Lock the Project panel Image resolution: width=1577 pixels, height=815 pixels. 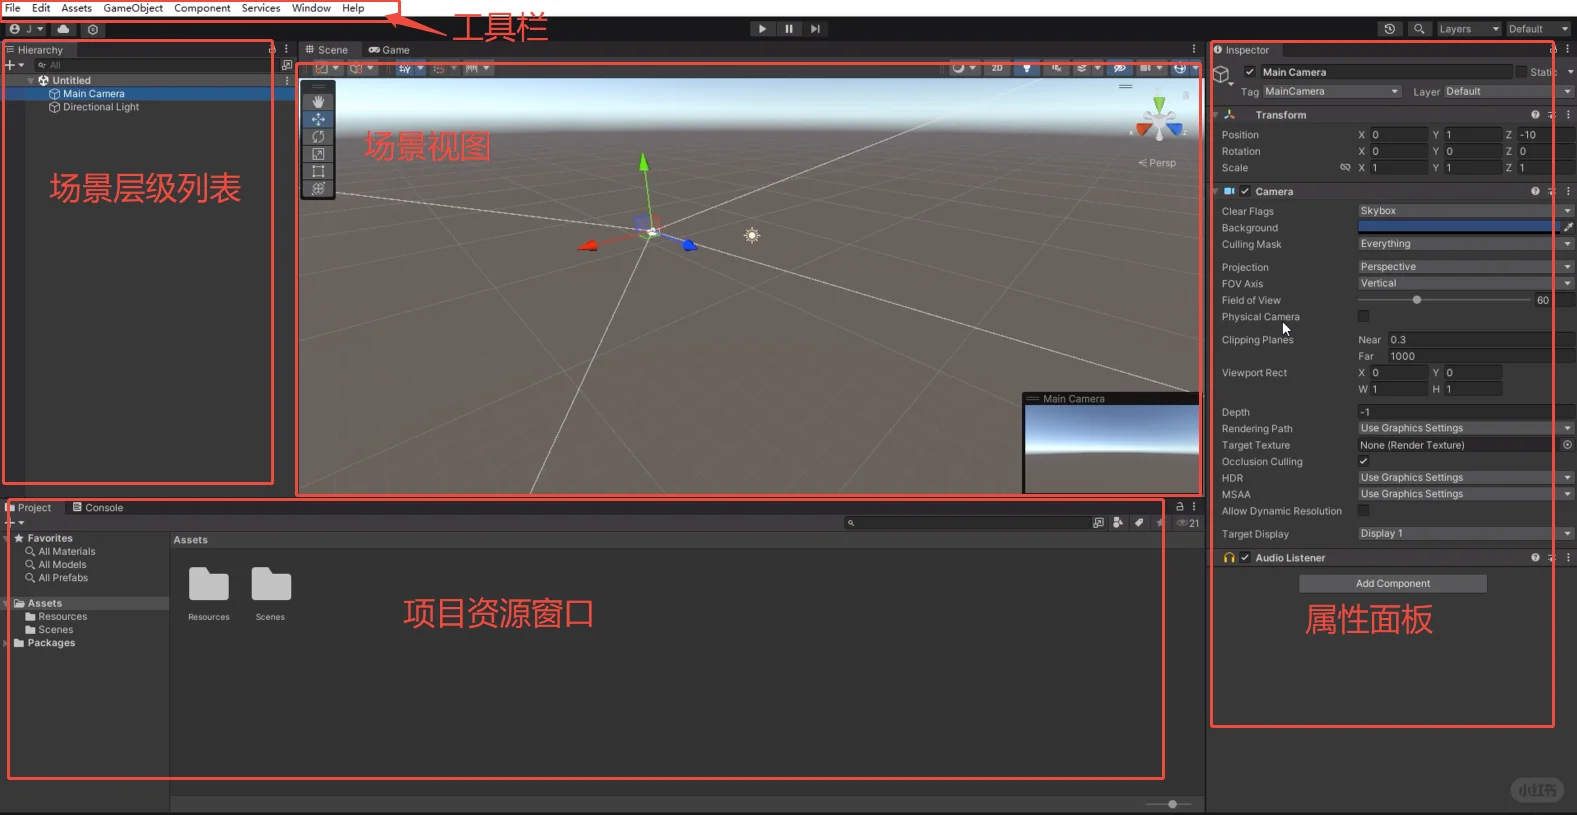coord(1180,507)
